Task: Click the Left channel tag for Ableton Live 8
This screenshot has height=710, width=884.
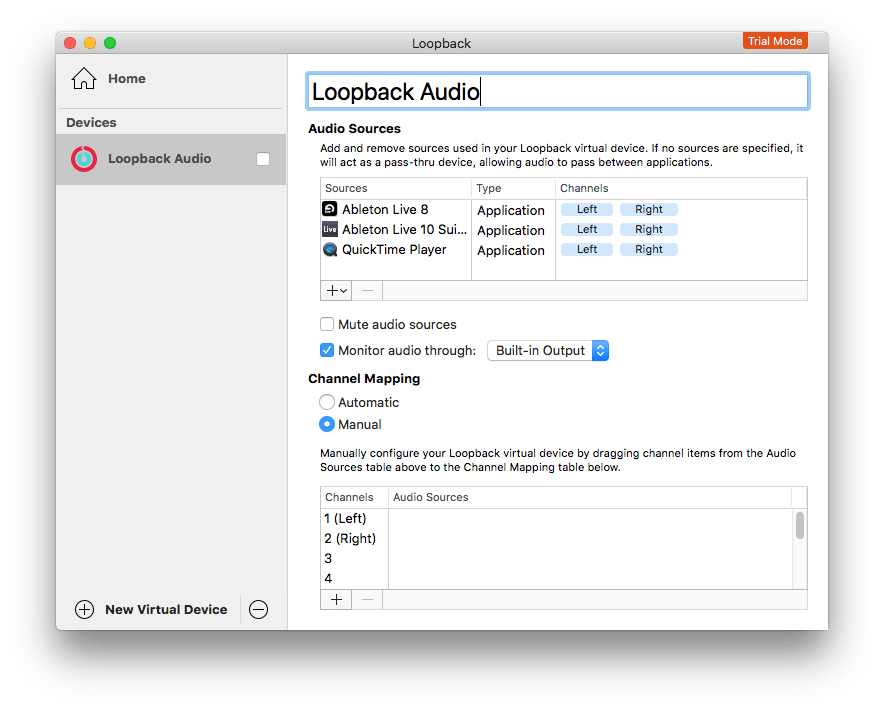Action: 587,208
